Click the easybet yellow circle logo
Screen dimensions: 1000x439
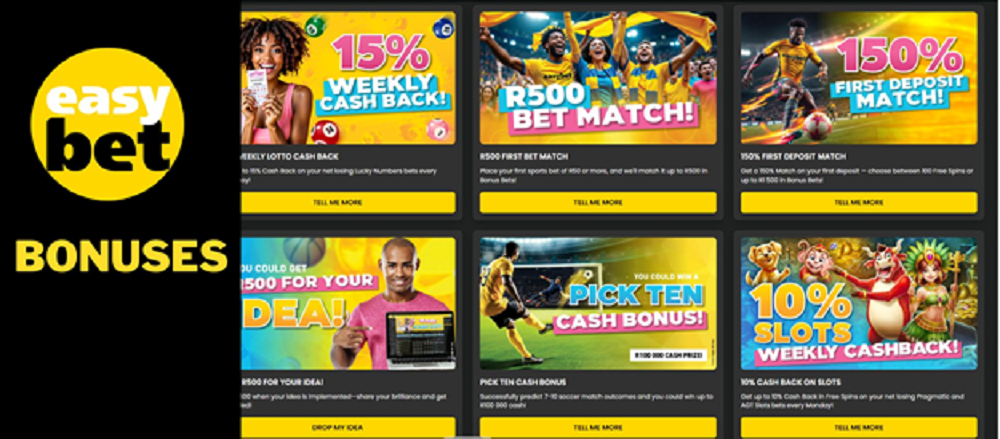[x=107, y=124]
